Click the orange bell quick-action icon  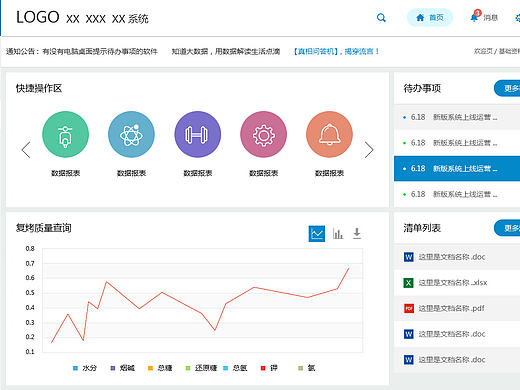[329, 134]
